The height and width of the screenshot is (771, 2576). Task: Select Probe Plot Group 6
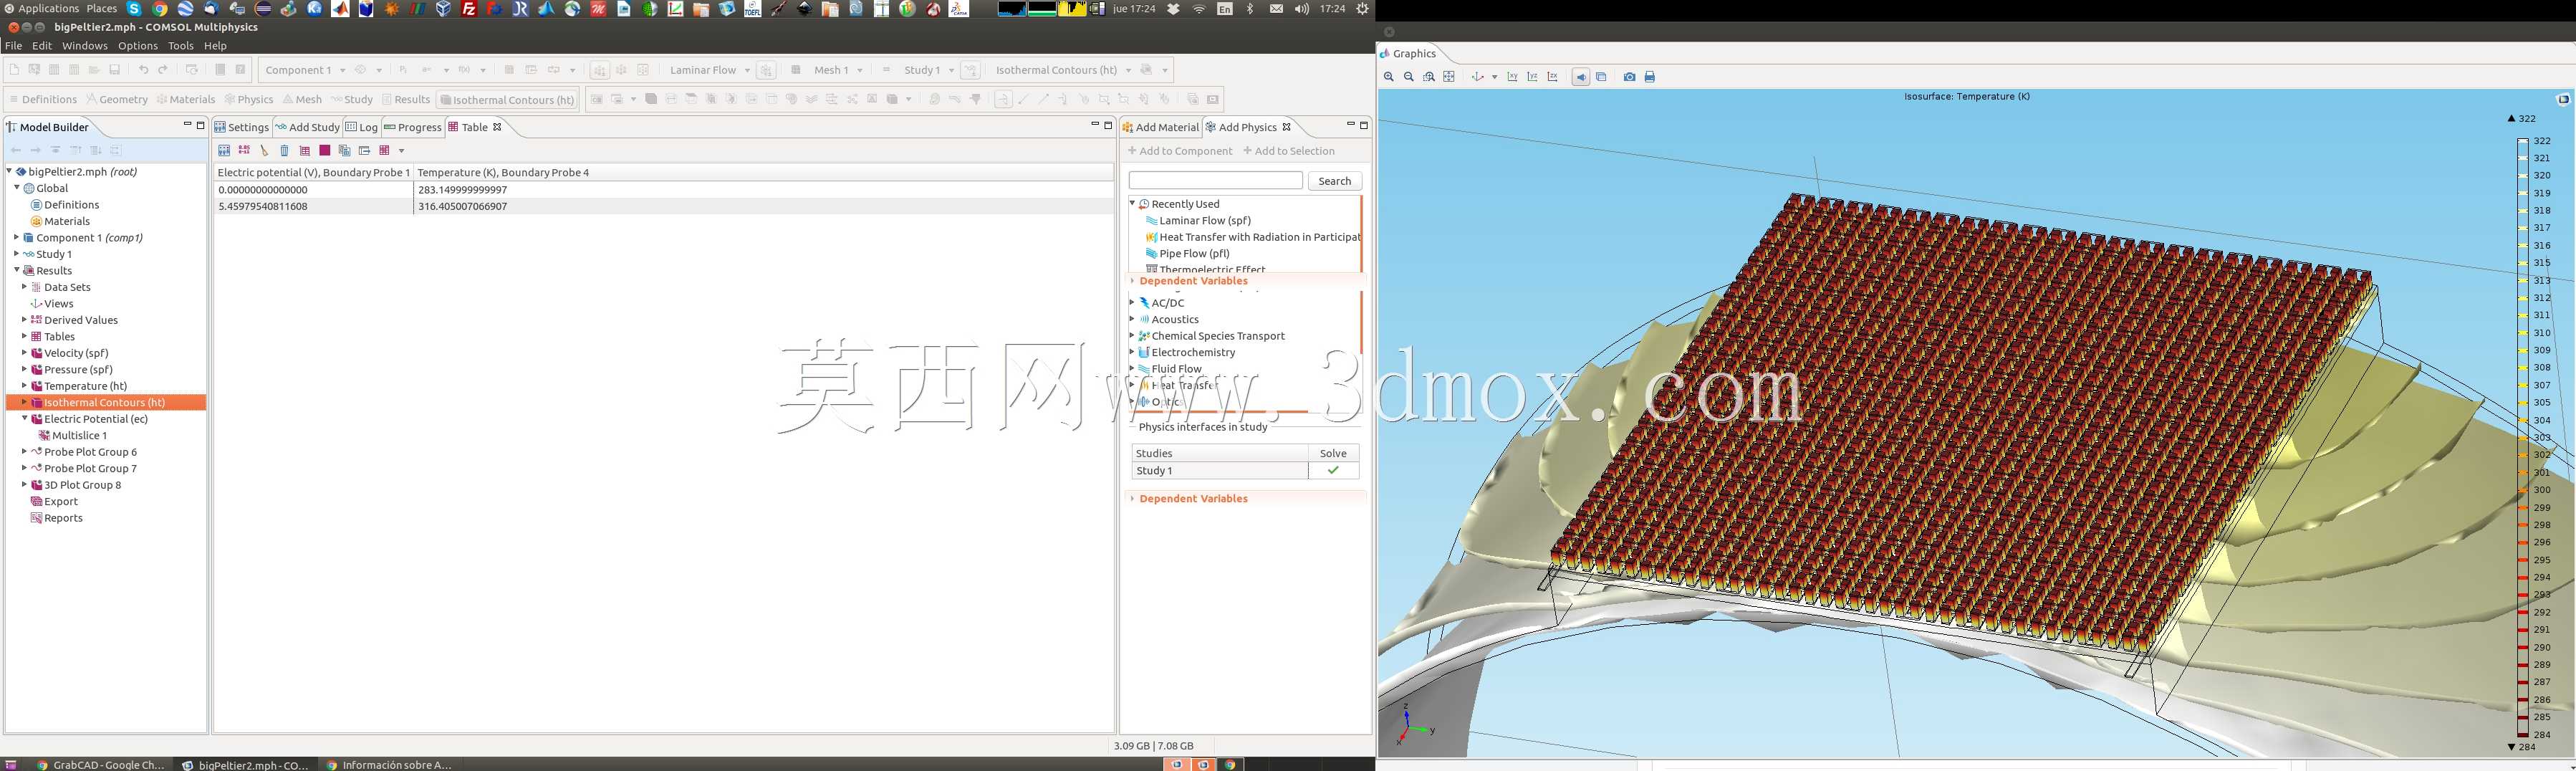[x=90, y=452]
